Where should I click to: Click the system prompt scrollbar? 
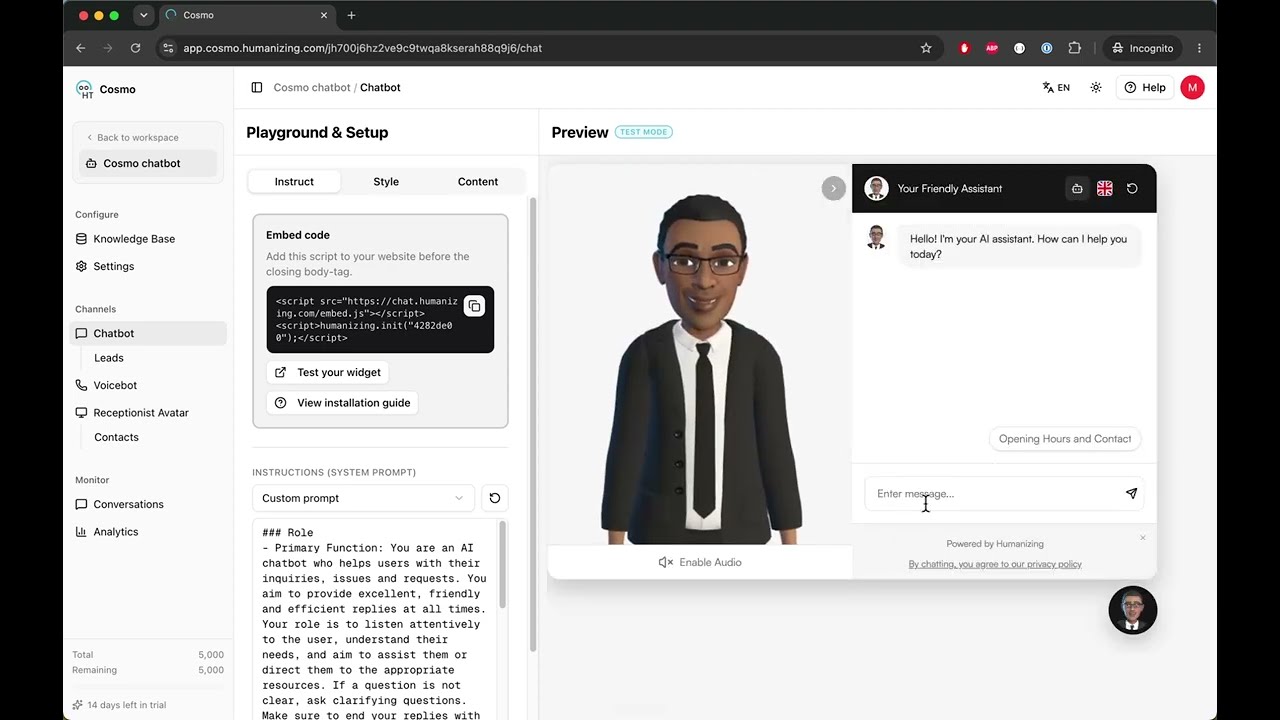502,566
